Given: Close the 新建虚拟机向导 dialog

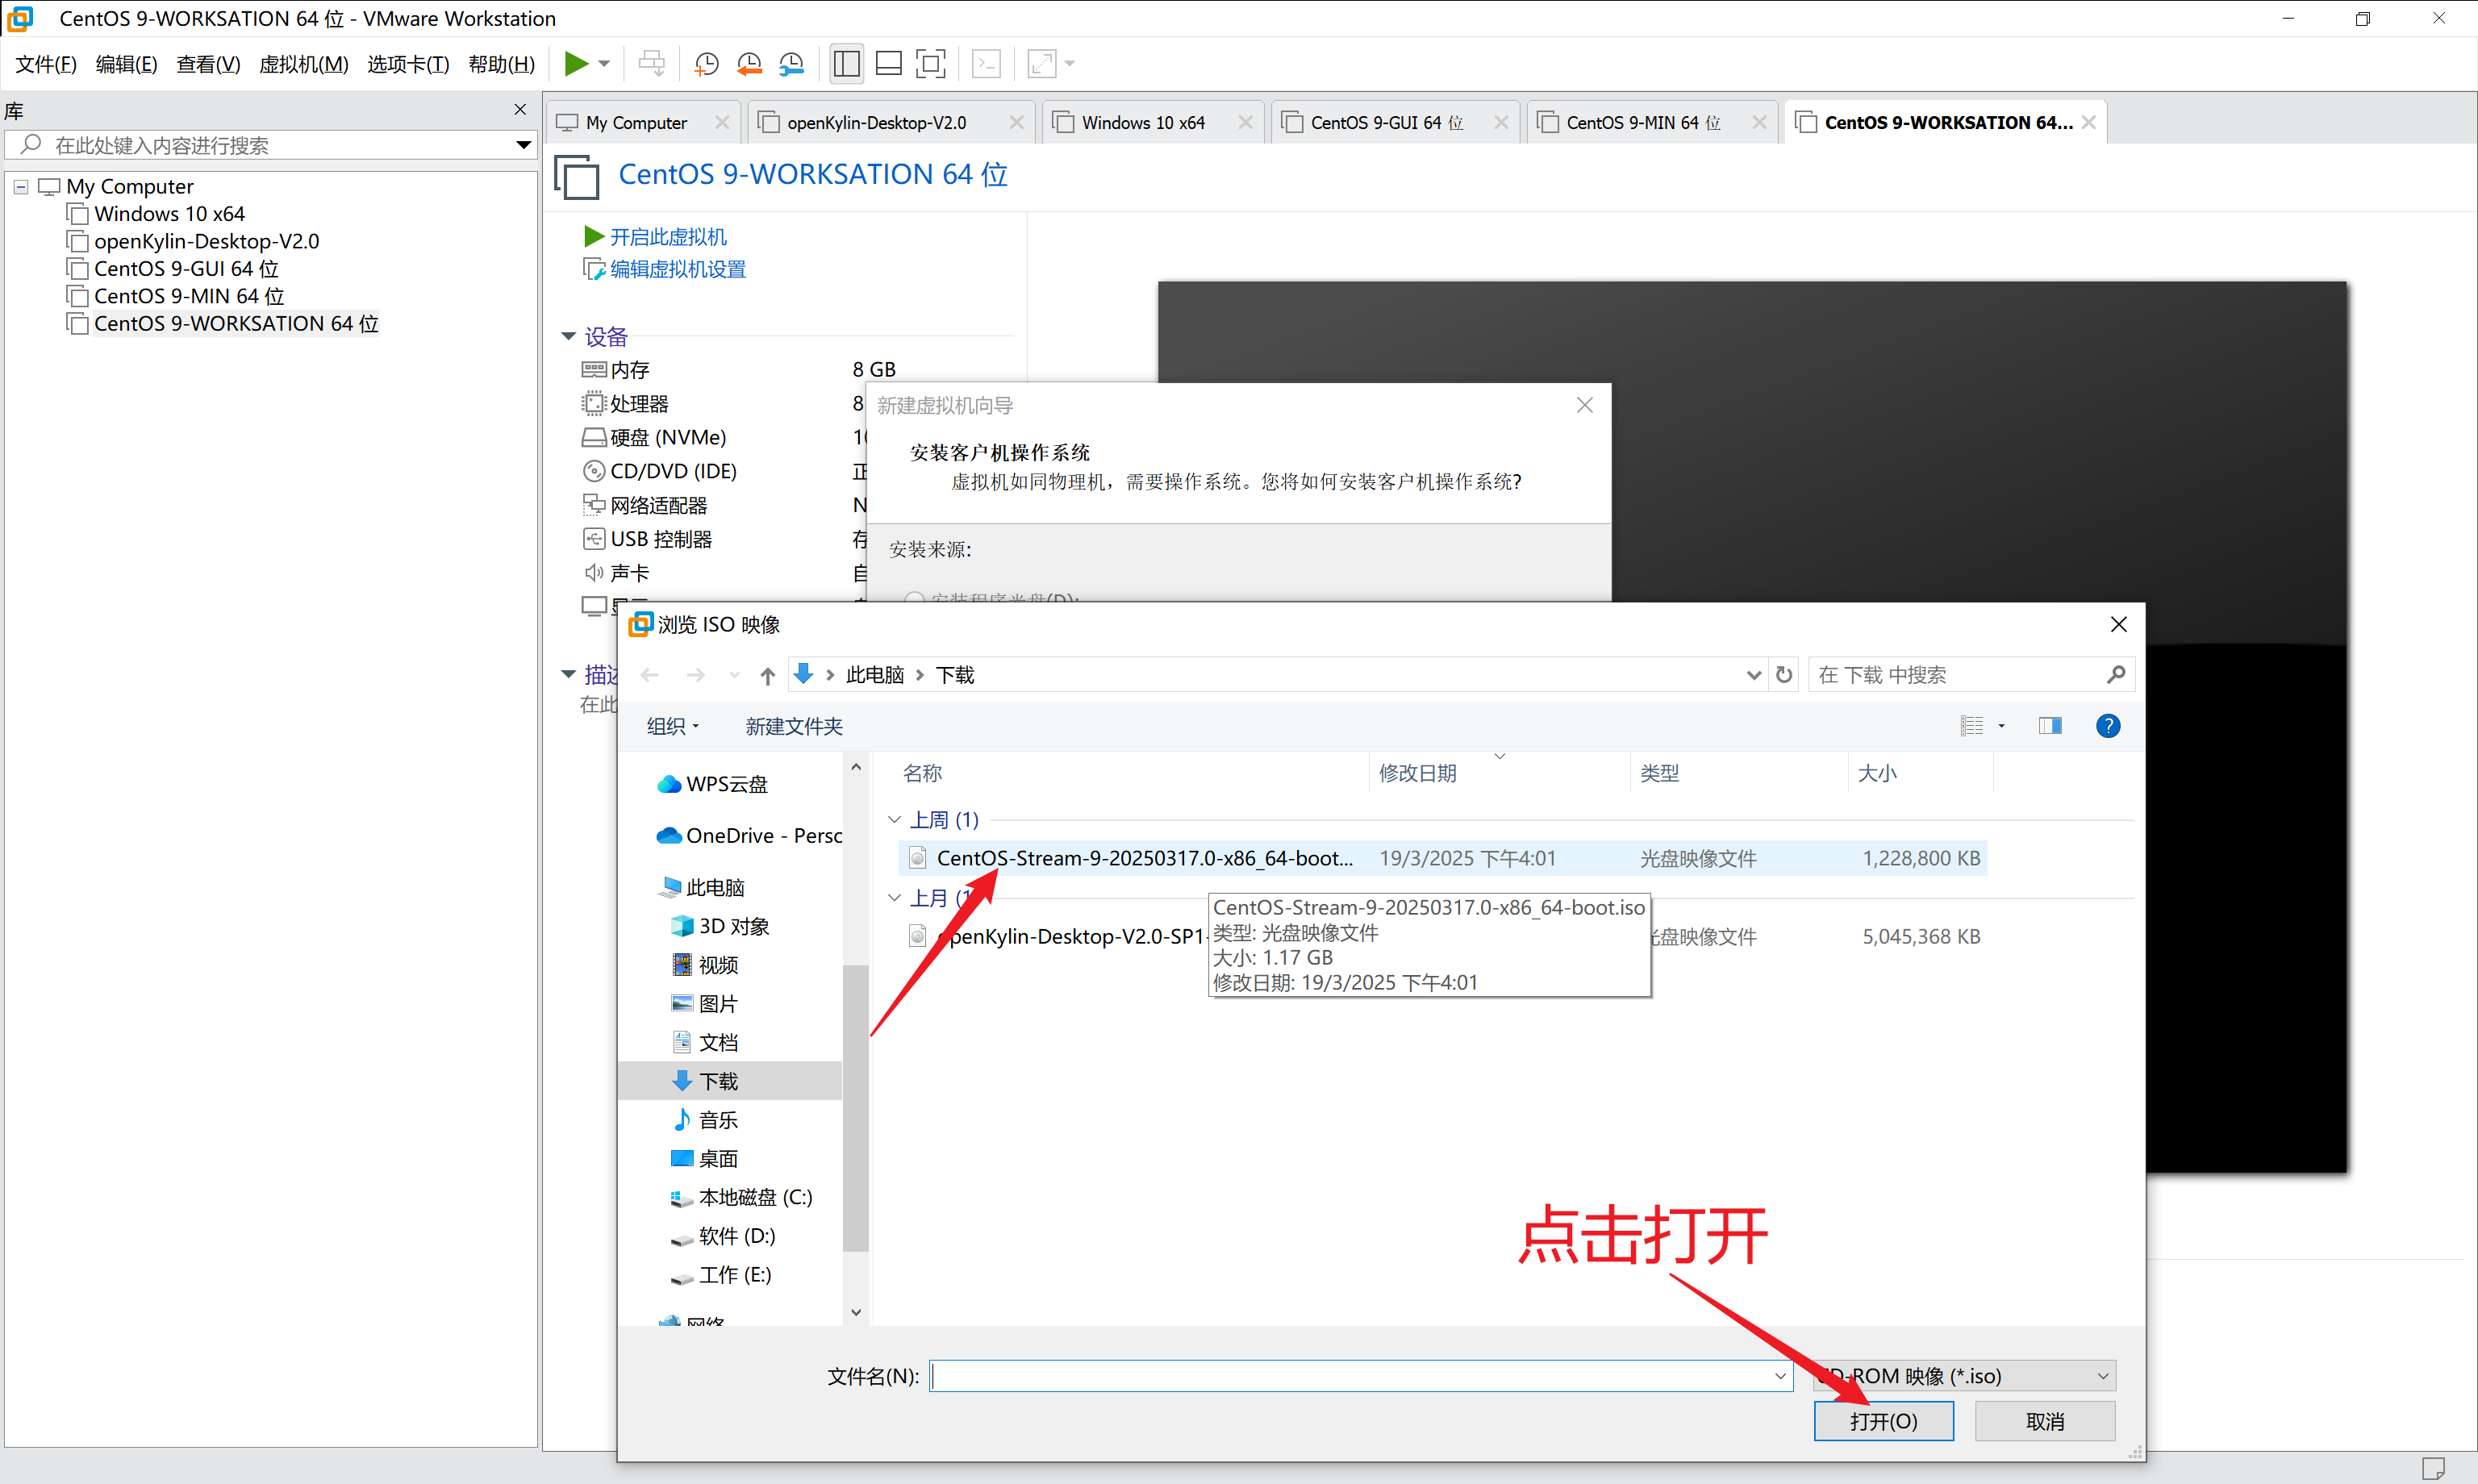Looking at the screenshot, I should 1585,405.
